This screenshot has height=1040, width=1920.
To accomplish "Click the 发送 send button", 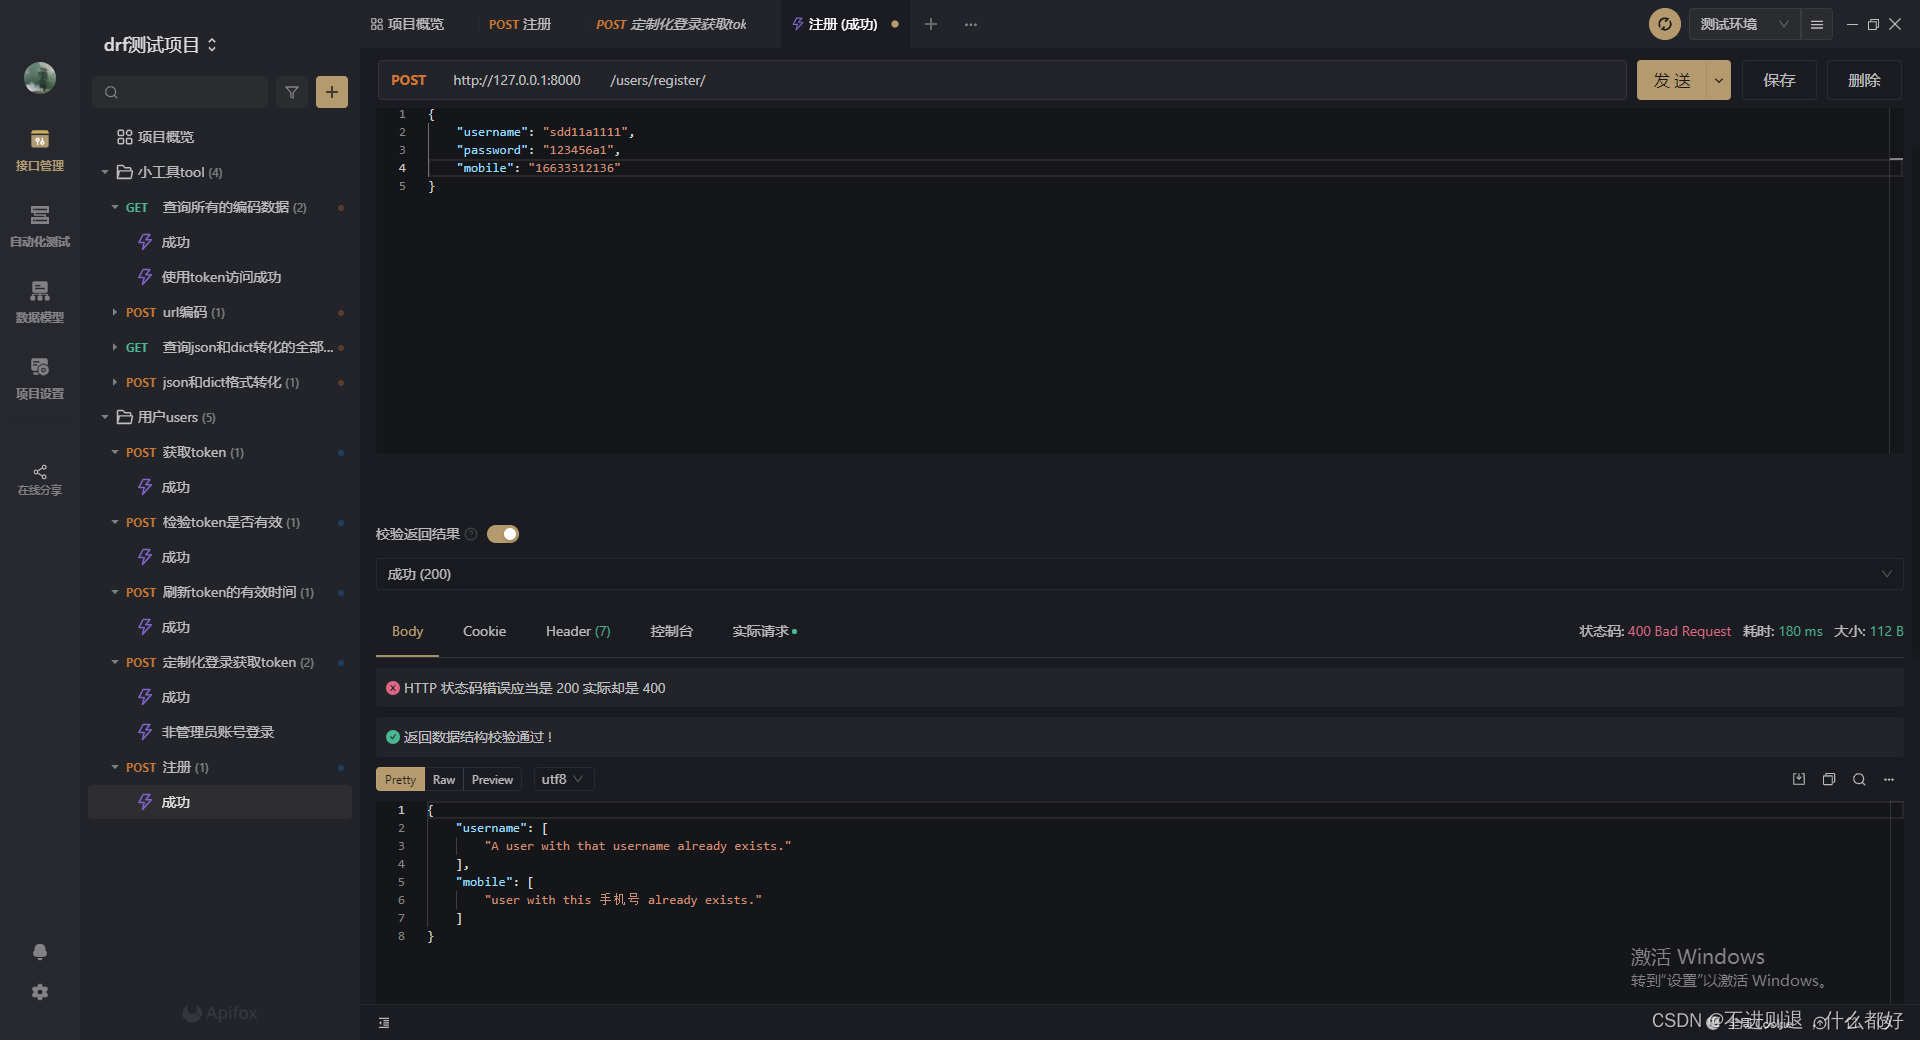I will (1672, 80).
